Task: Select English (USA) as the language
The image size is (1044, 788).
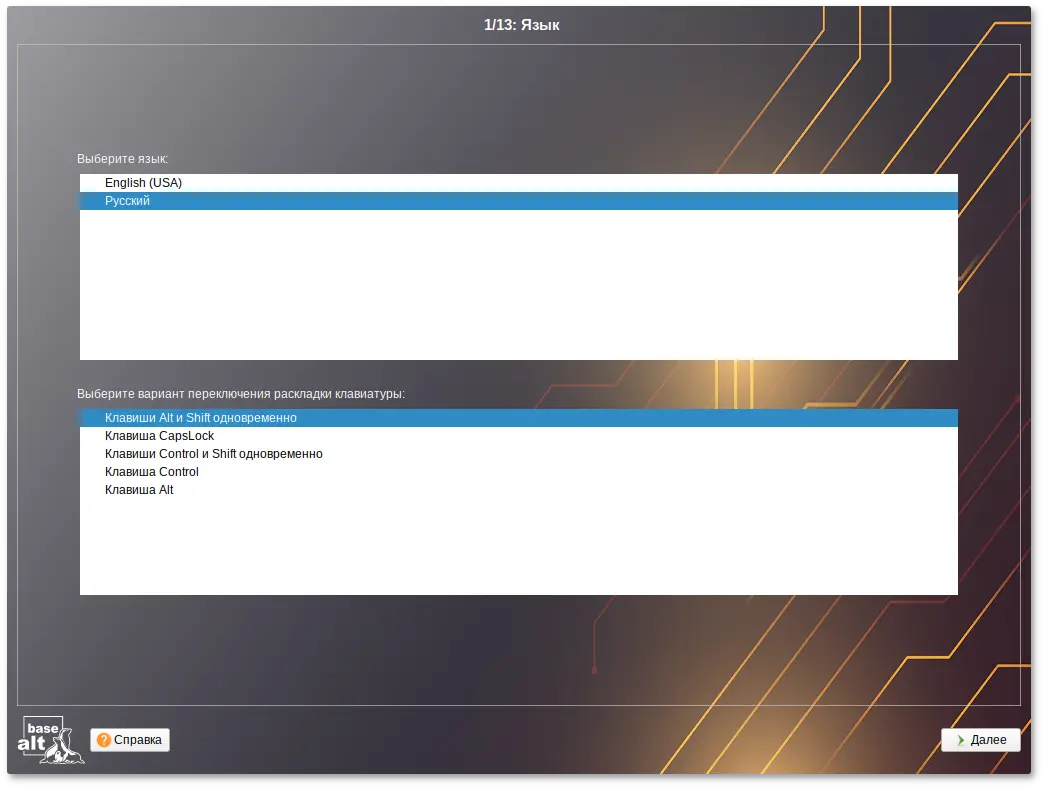Action: [143, 183]
